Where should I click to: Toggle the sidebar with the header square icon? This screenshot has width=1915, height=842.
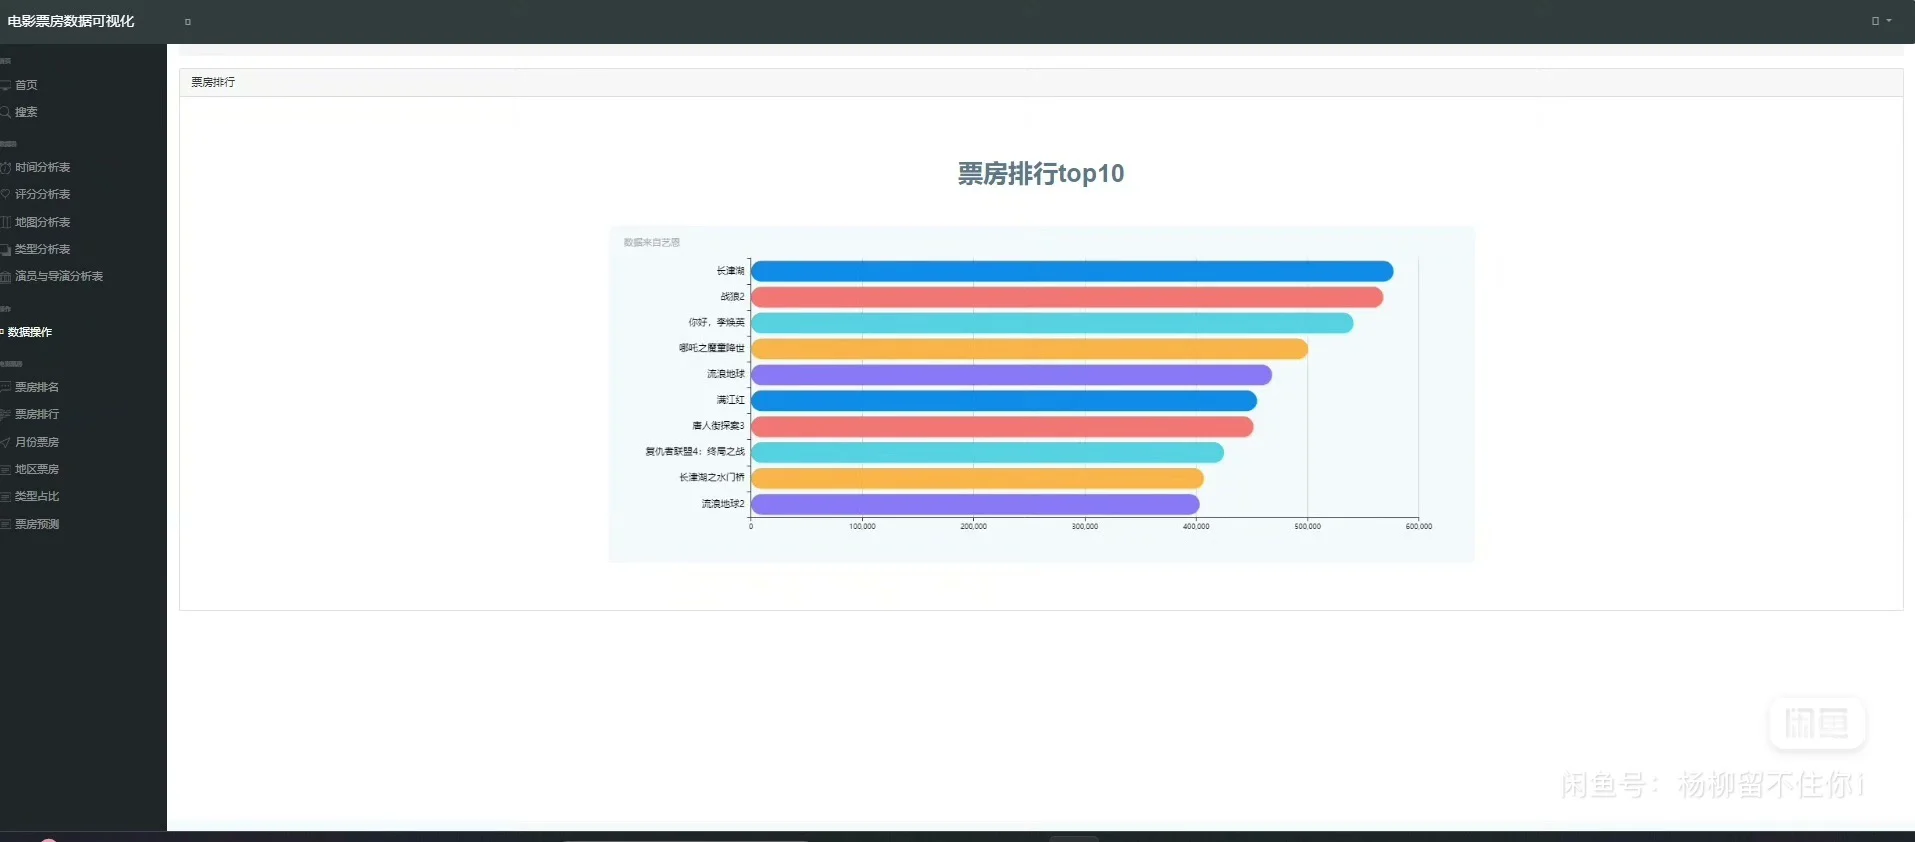[x=188, y=22]
